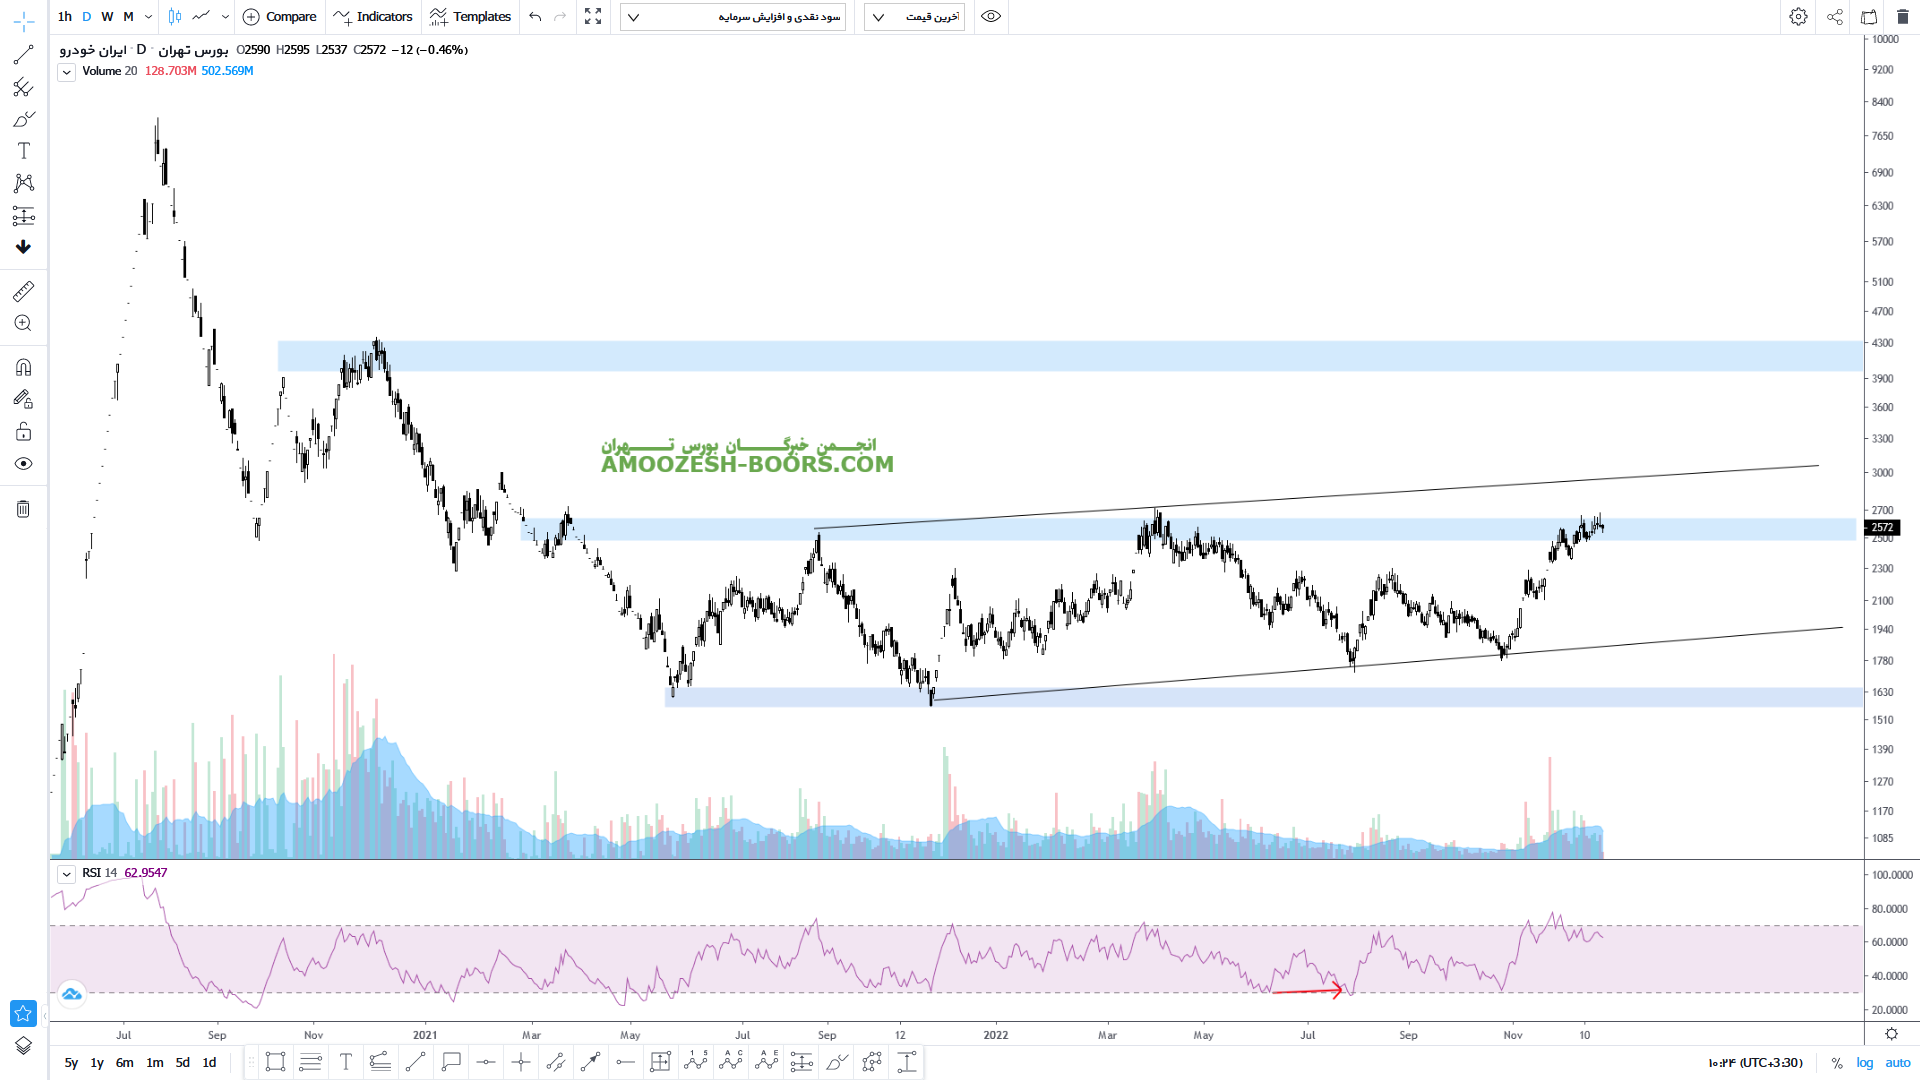Image resolution: width=1920 pixels, height=1080 pixels.
Task: Set date range to 6m
Action: point(124,1062)
